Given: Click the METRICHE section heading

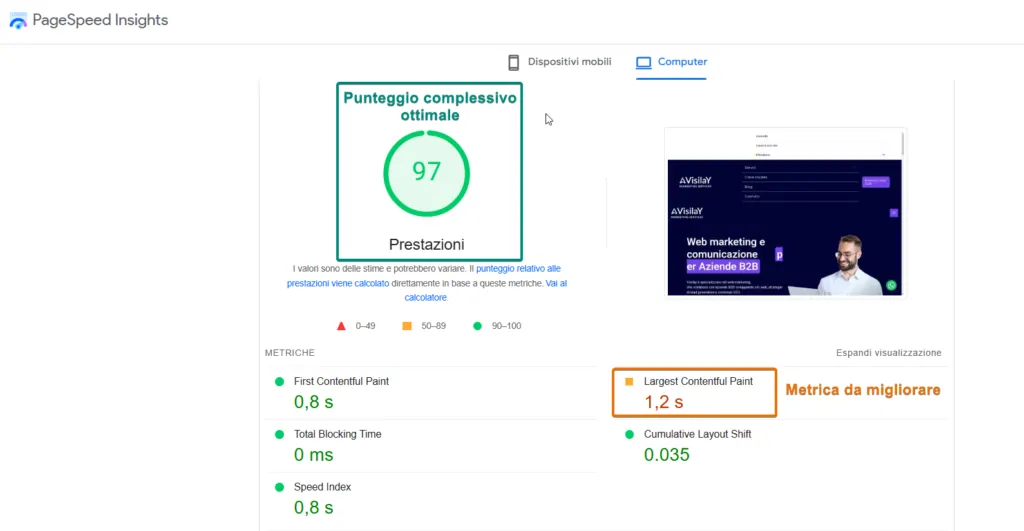Looking at the screenshot, I should pos(290,353).
